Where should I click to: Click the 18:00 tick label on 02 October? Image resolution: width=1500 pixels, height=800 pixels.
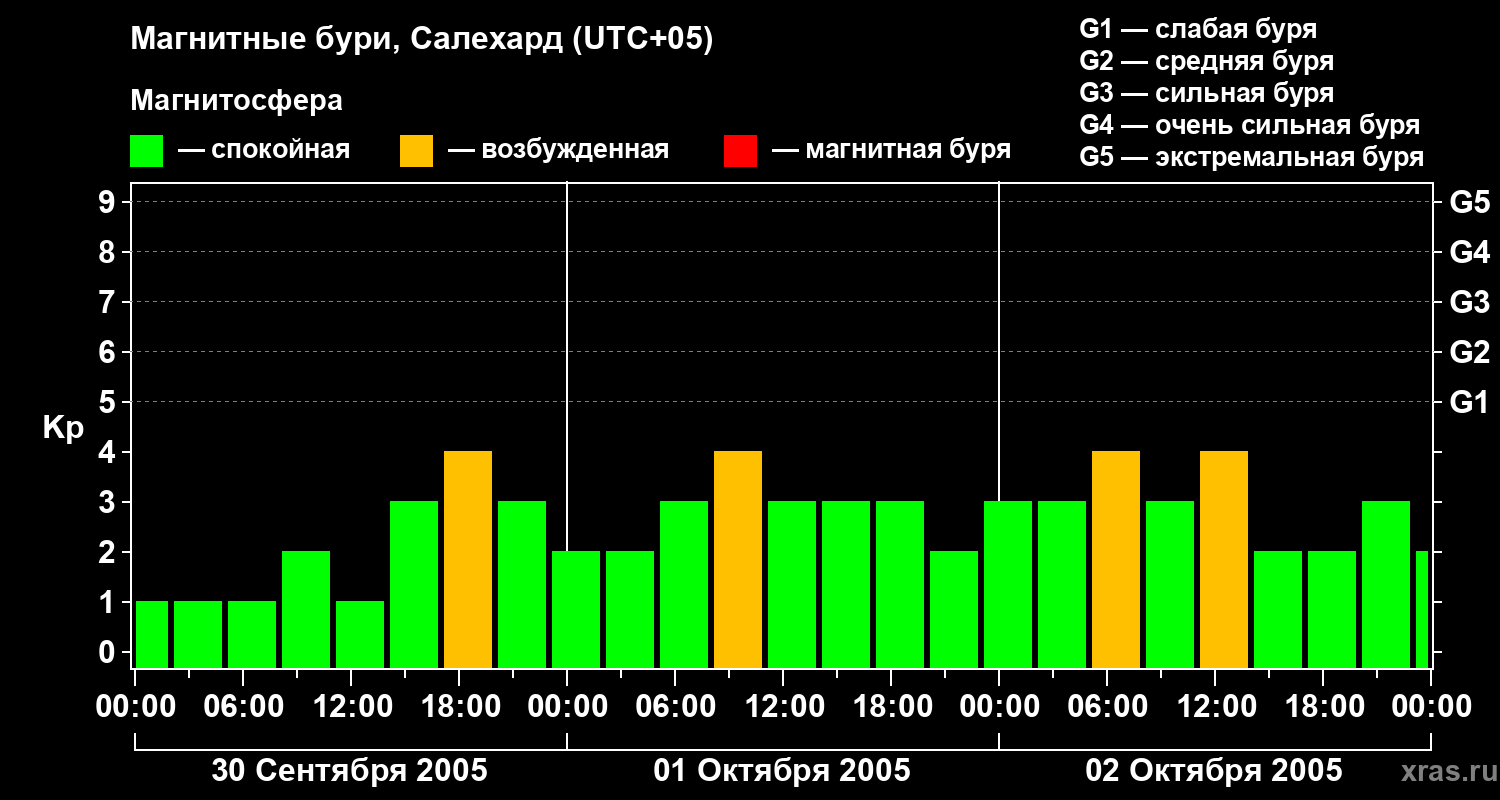click(x=1323, y=706)
